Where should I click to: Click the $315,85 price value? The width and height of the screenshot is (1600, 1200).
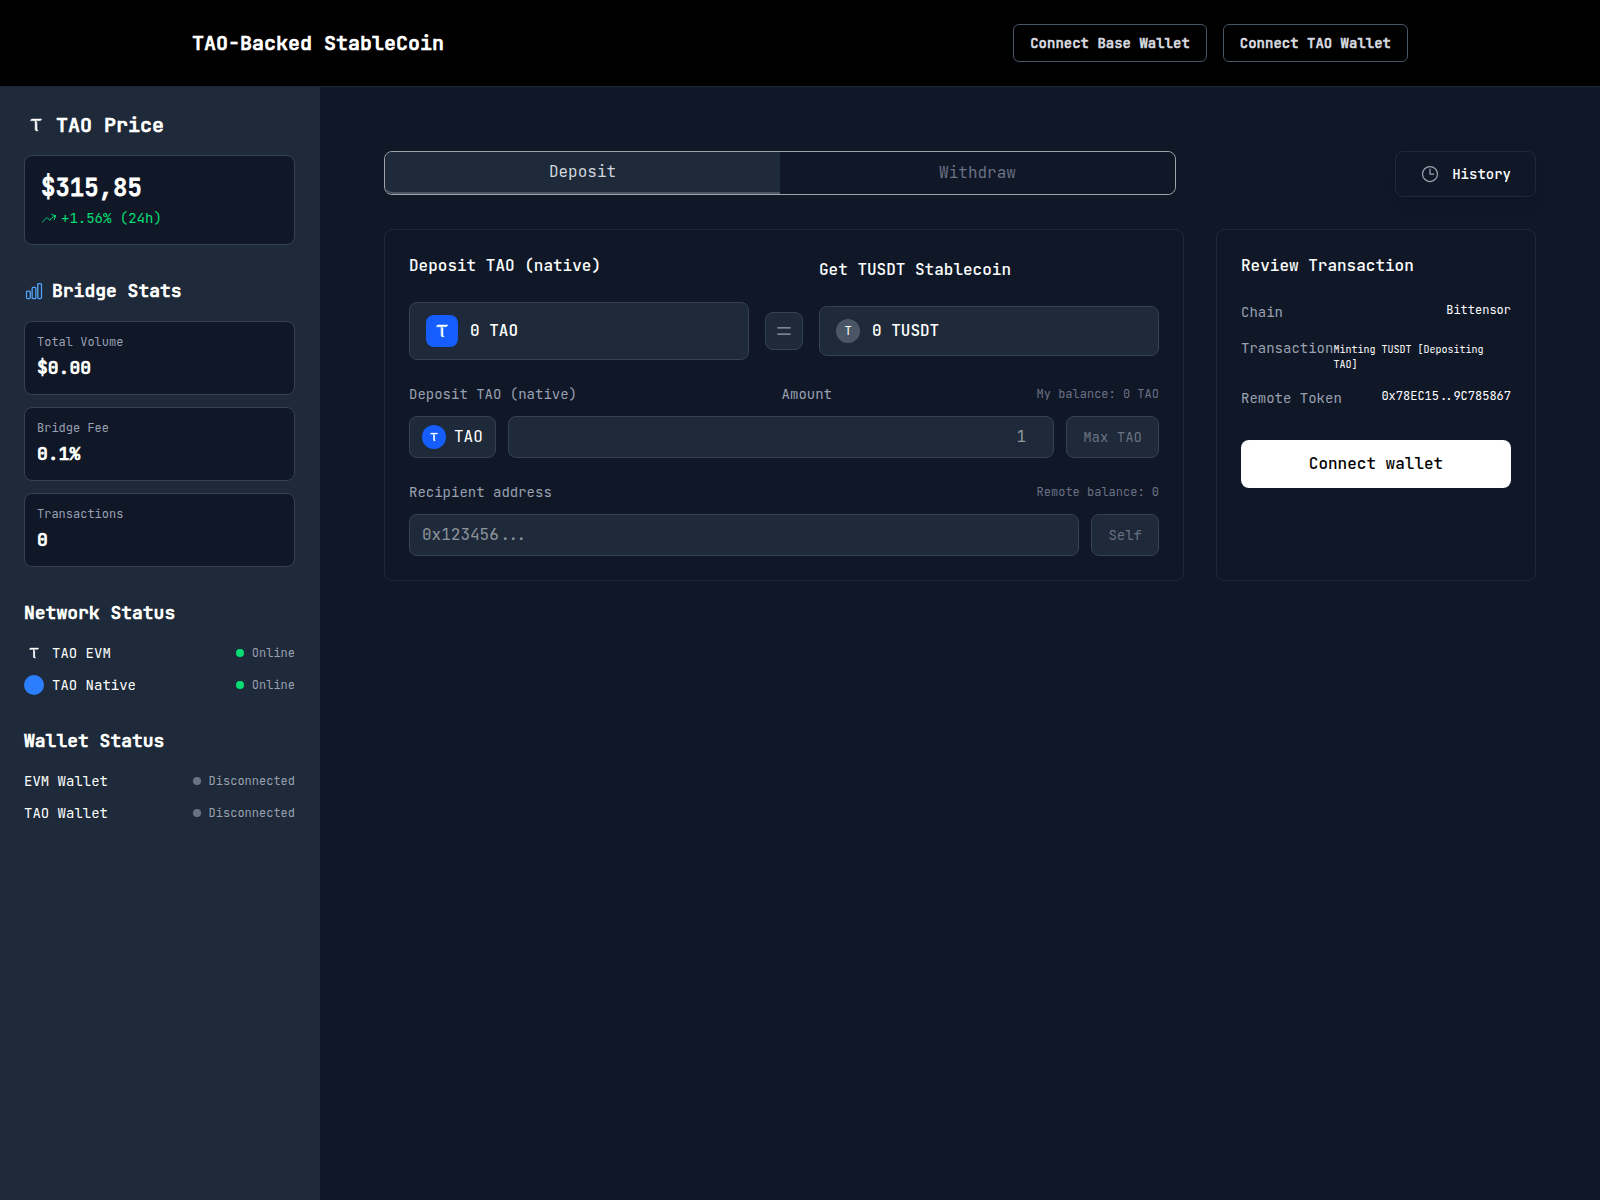click(x=91, y=187)
